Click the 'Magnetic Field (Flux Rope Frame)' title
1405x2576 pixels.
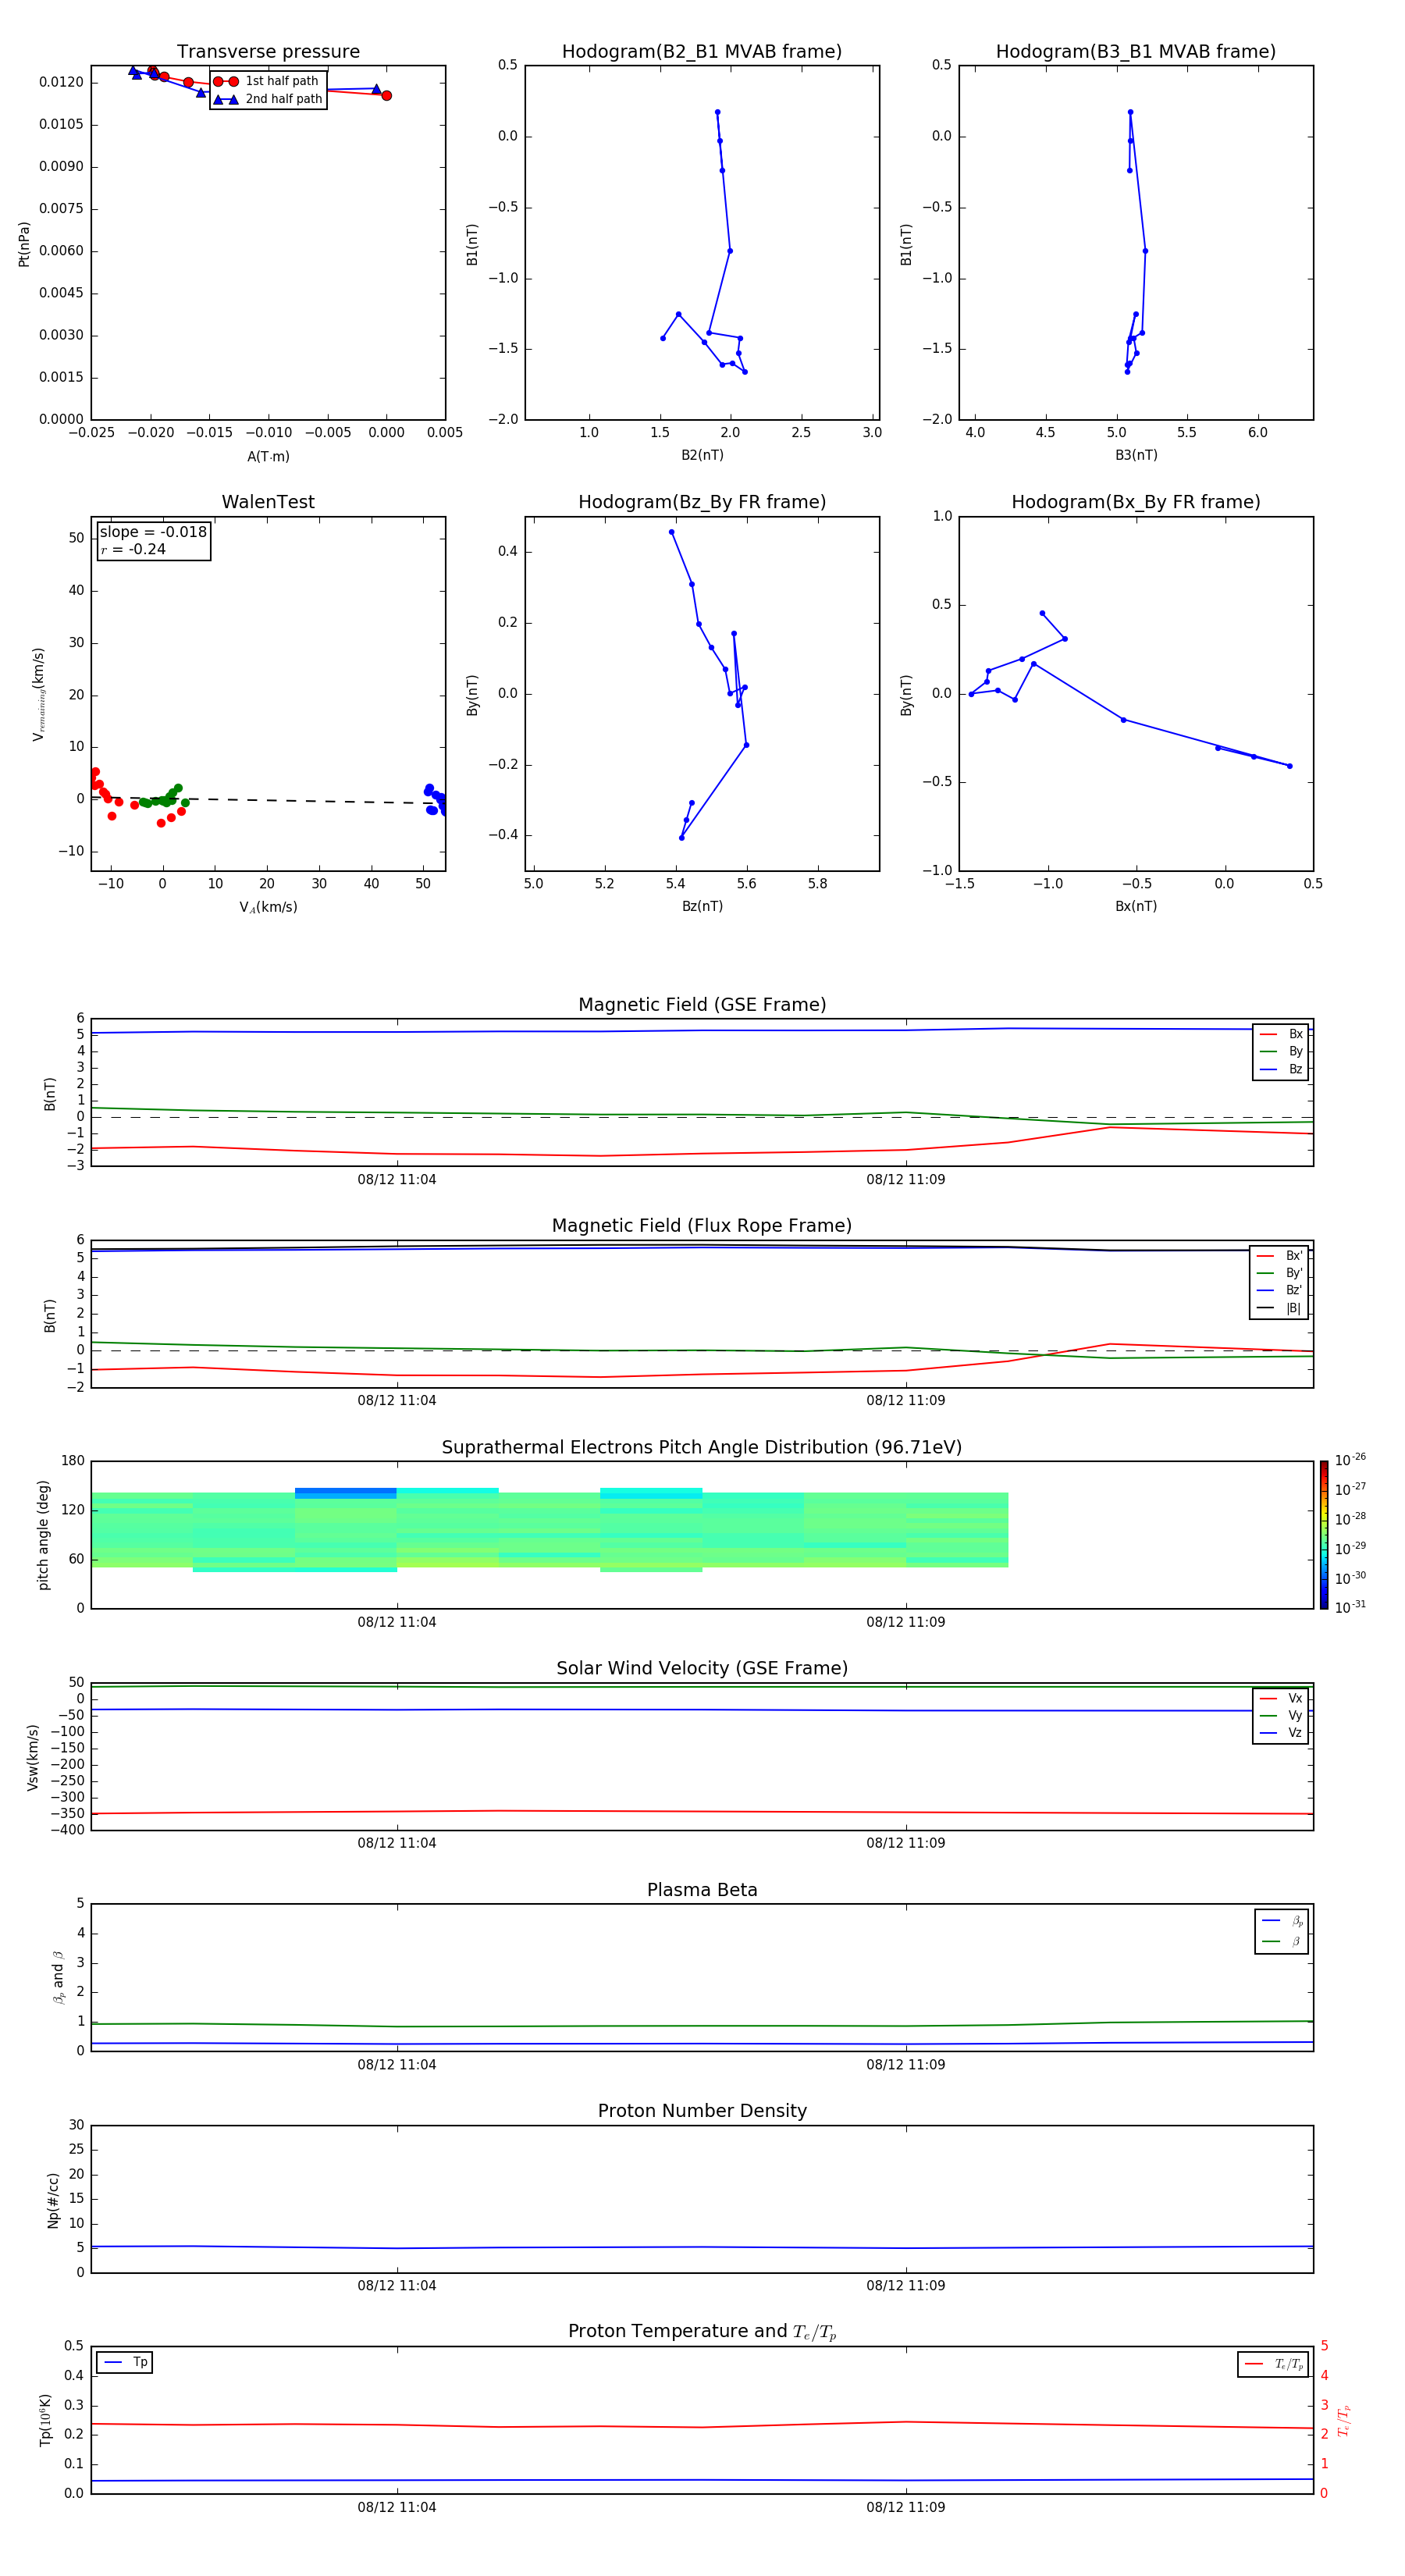tap(702, 1226)
